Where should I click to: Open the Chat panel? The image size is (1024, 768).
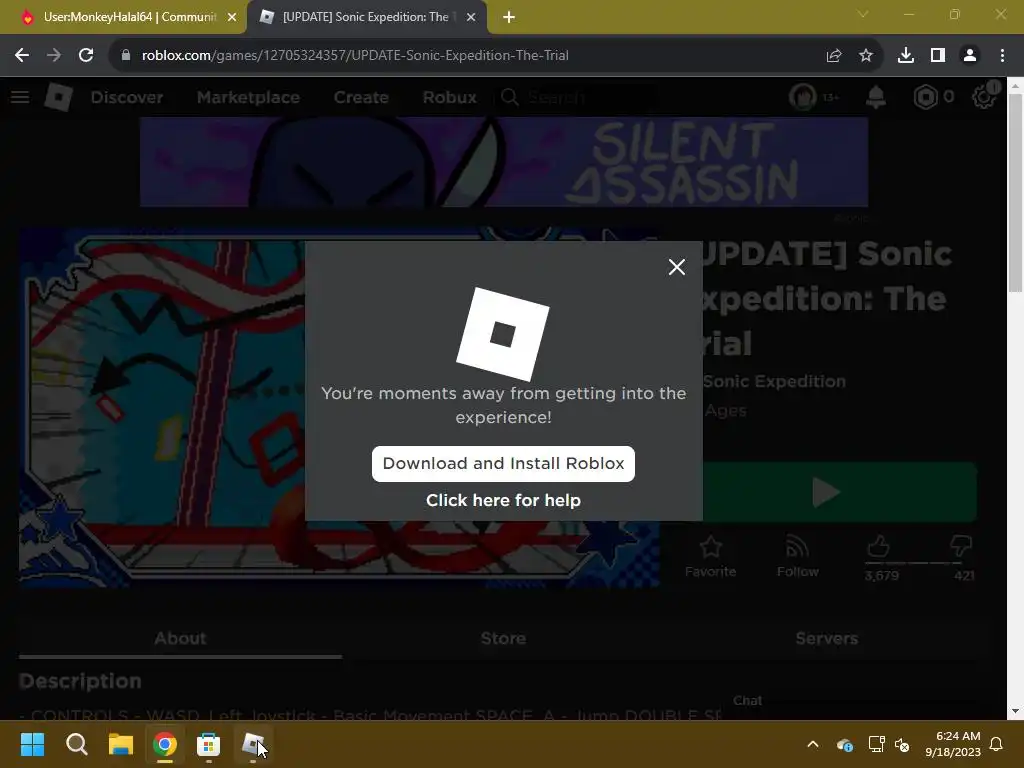pyautogui.click(x=747, y=701)
